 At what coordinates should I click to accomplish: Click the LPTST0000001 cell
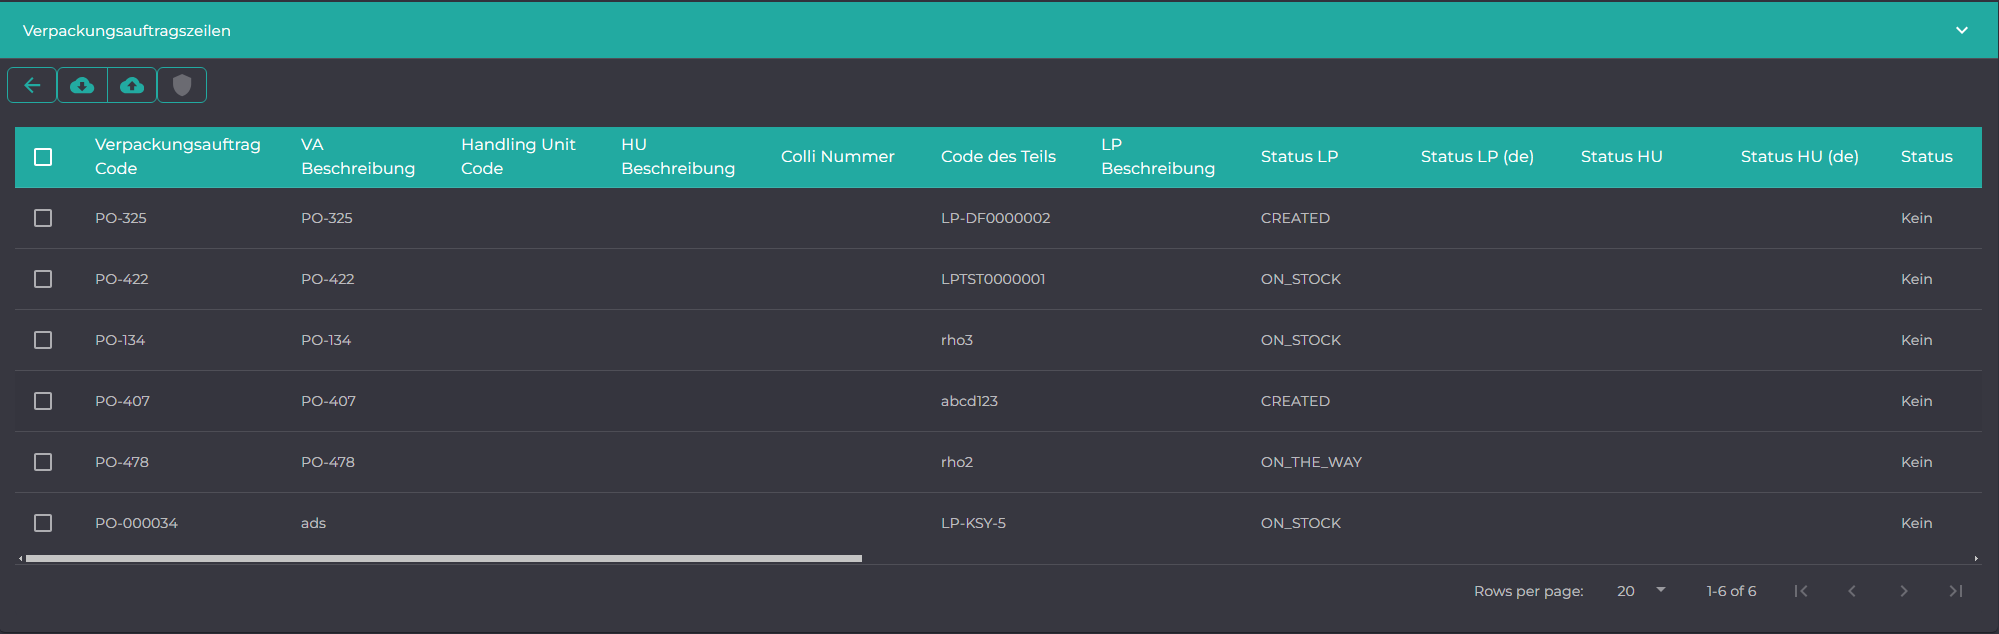click(x=993, y=279)
